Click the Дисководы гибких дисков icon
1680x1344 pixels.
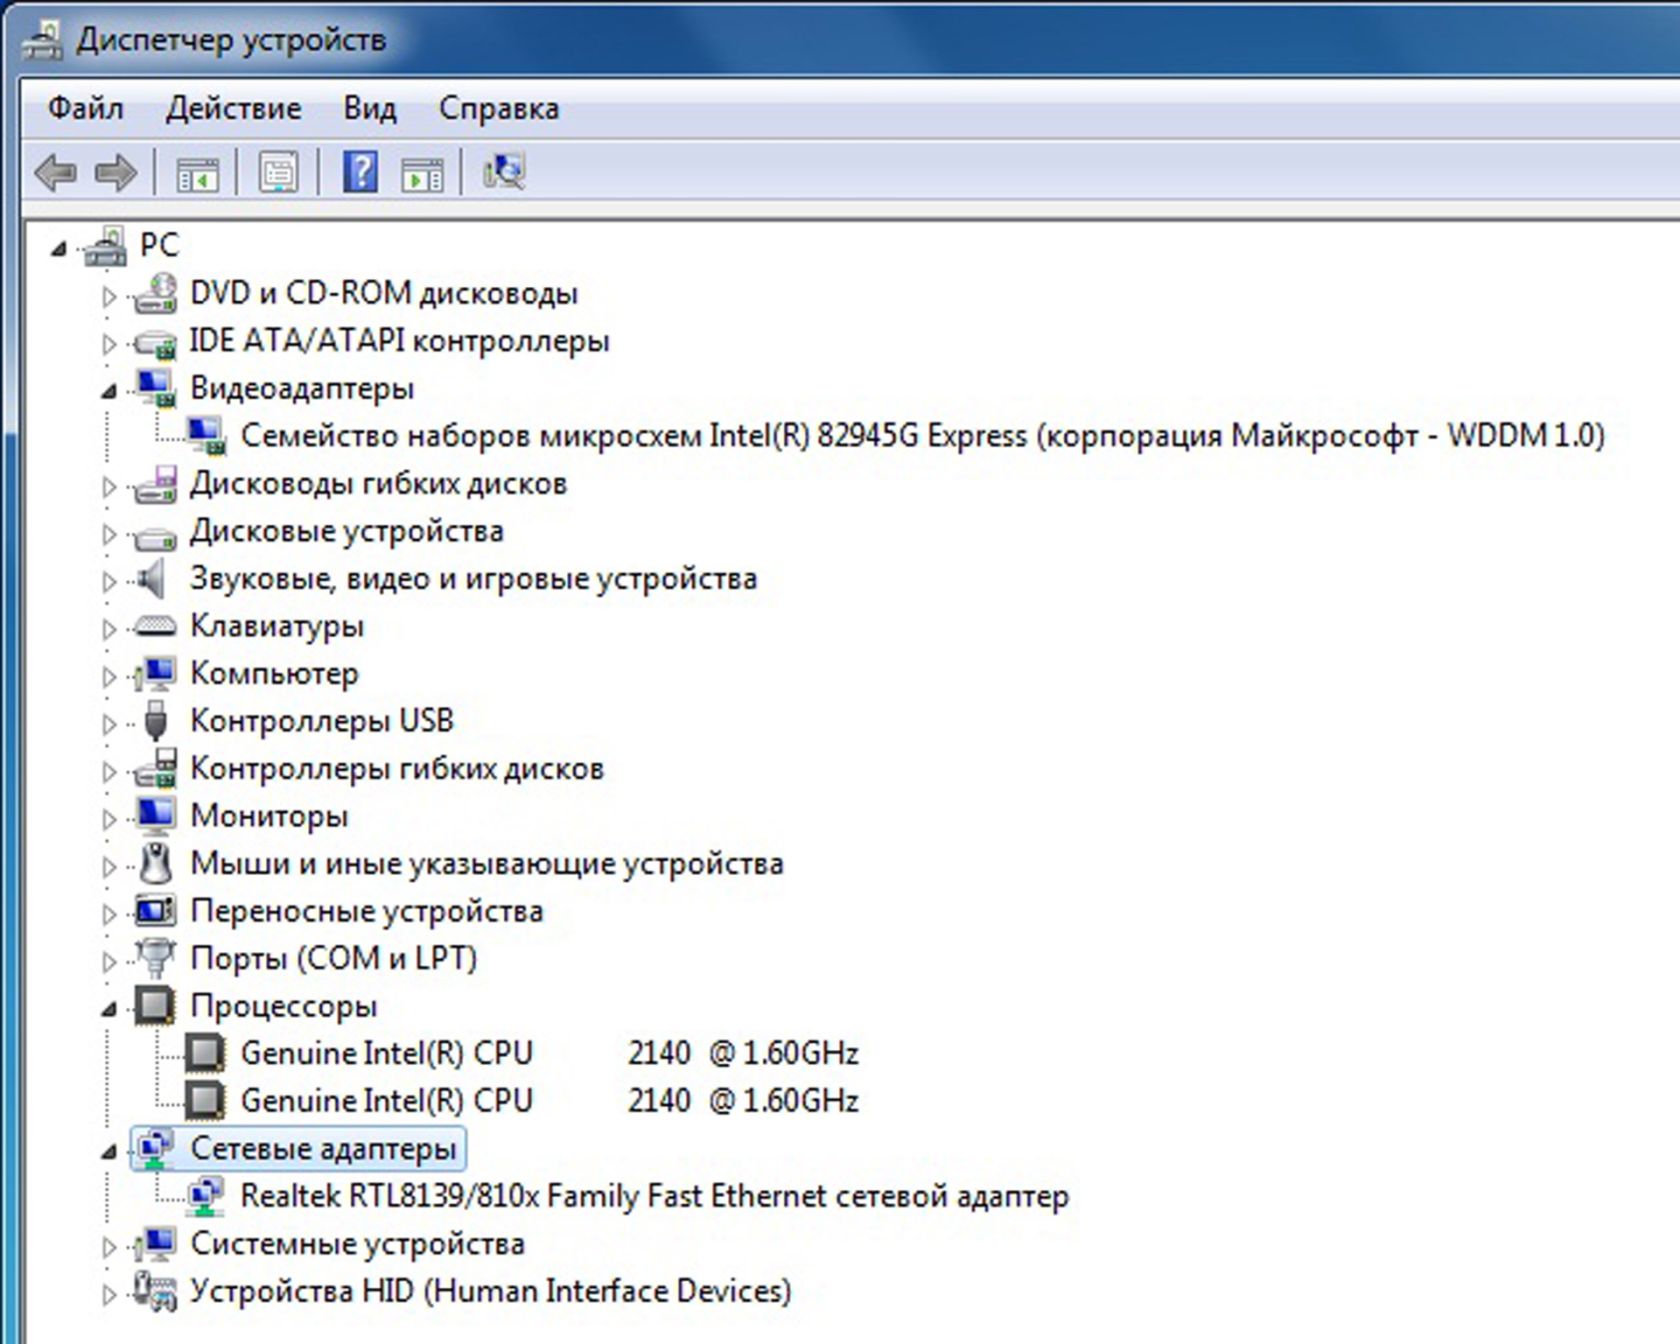[156, 484]
